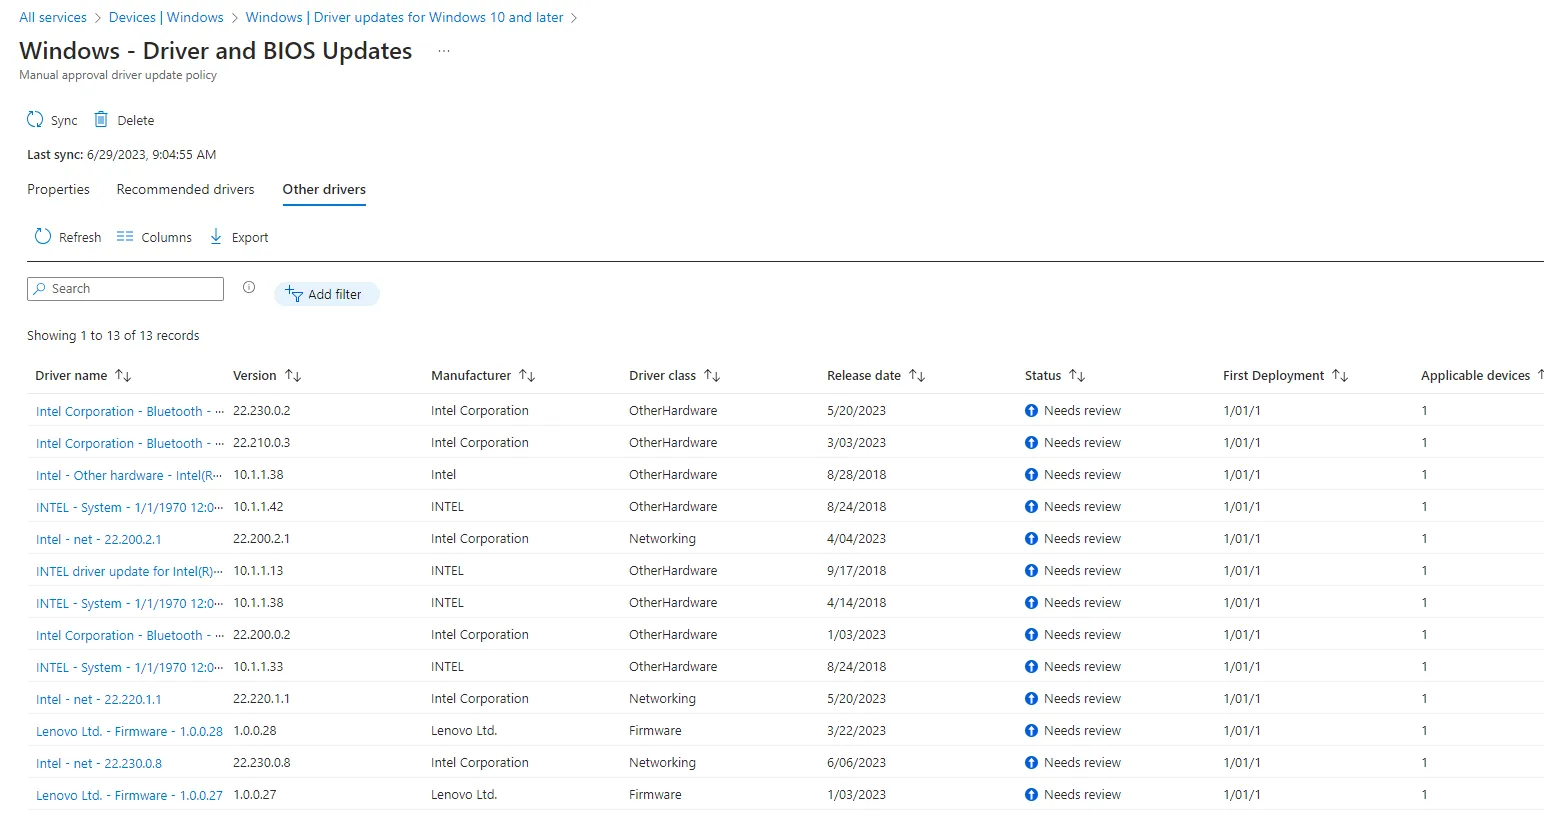This screenshot has height=835, width=1544.
Task: Open the Intel - net - 22.200.2.1 driver
Action: coord(98,539)
